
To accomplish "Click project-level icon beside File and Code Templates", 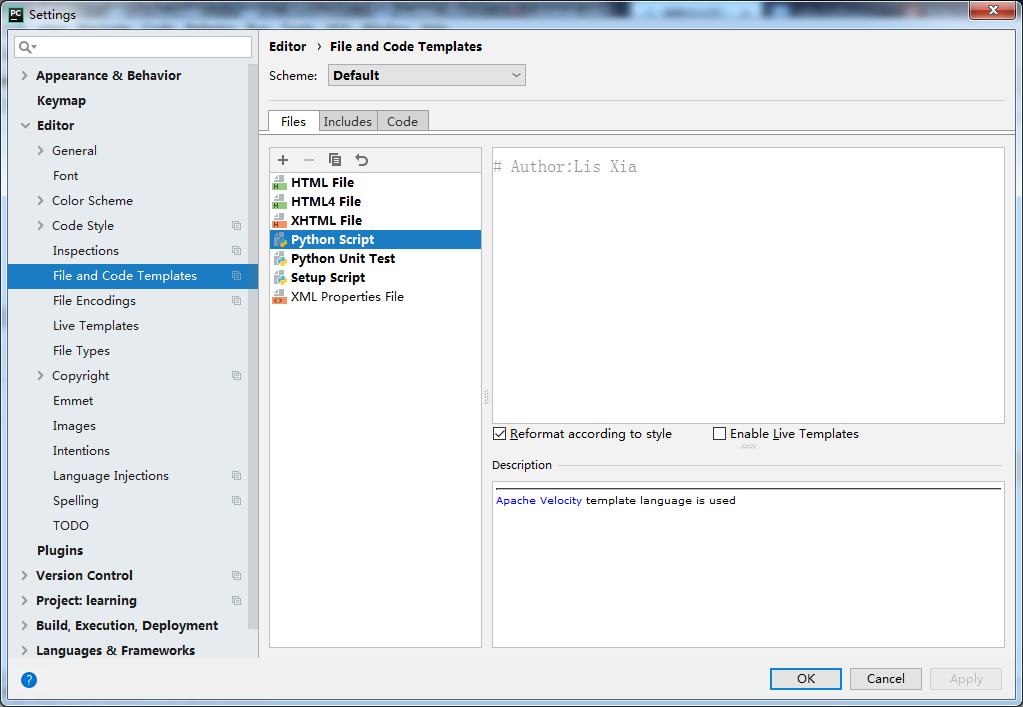I will coord(236,275).
